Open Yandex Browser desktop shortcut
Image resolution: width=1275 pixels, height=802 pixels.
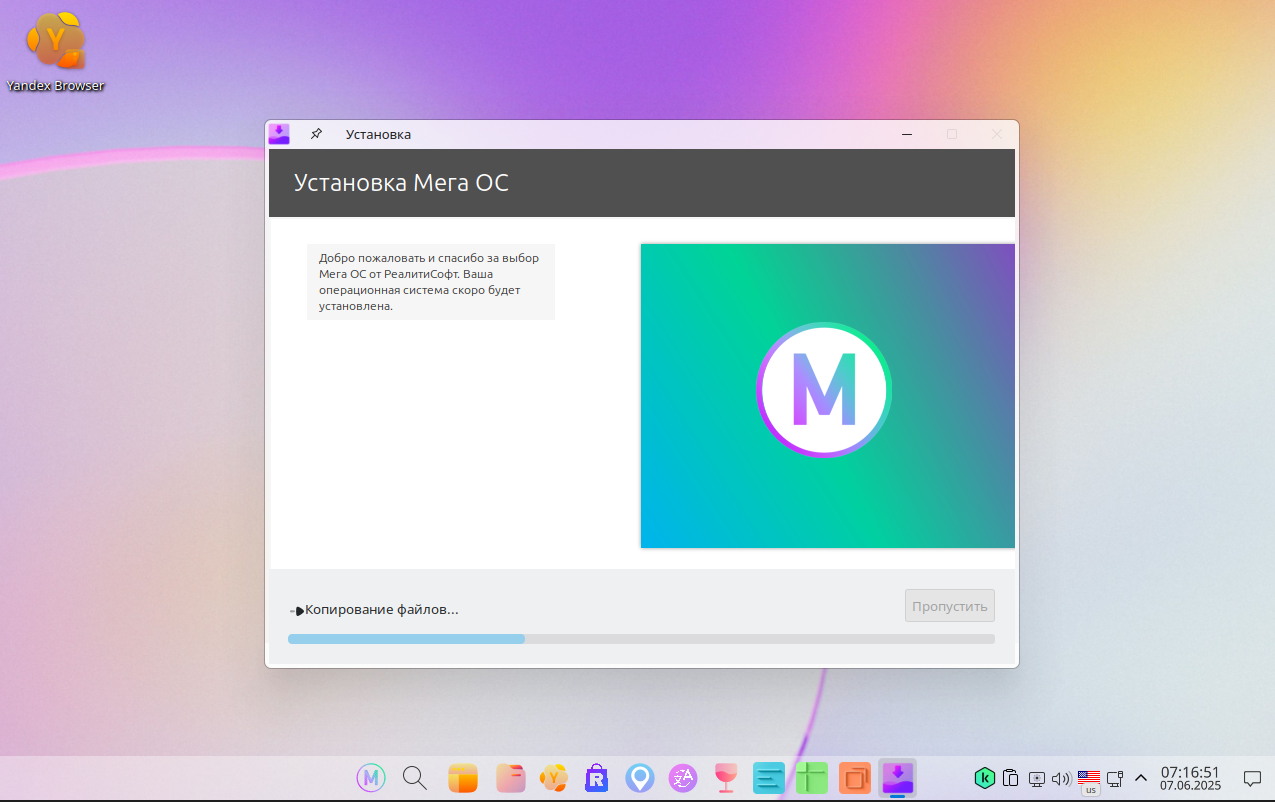coord(55,50)
